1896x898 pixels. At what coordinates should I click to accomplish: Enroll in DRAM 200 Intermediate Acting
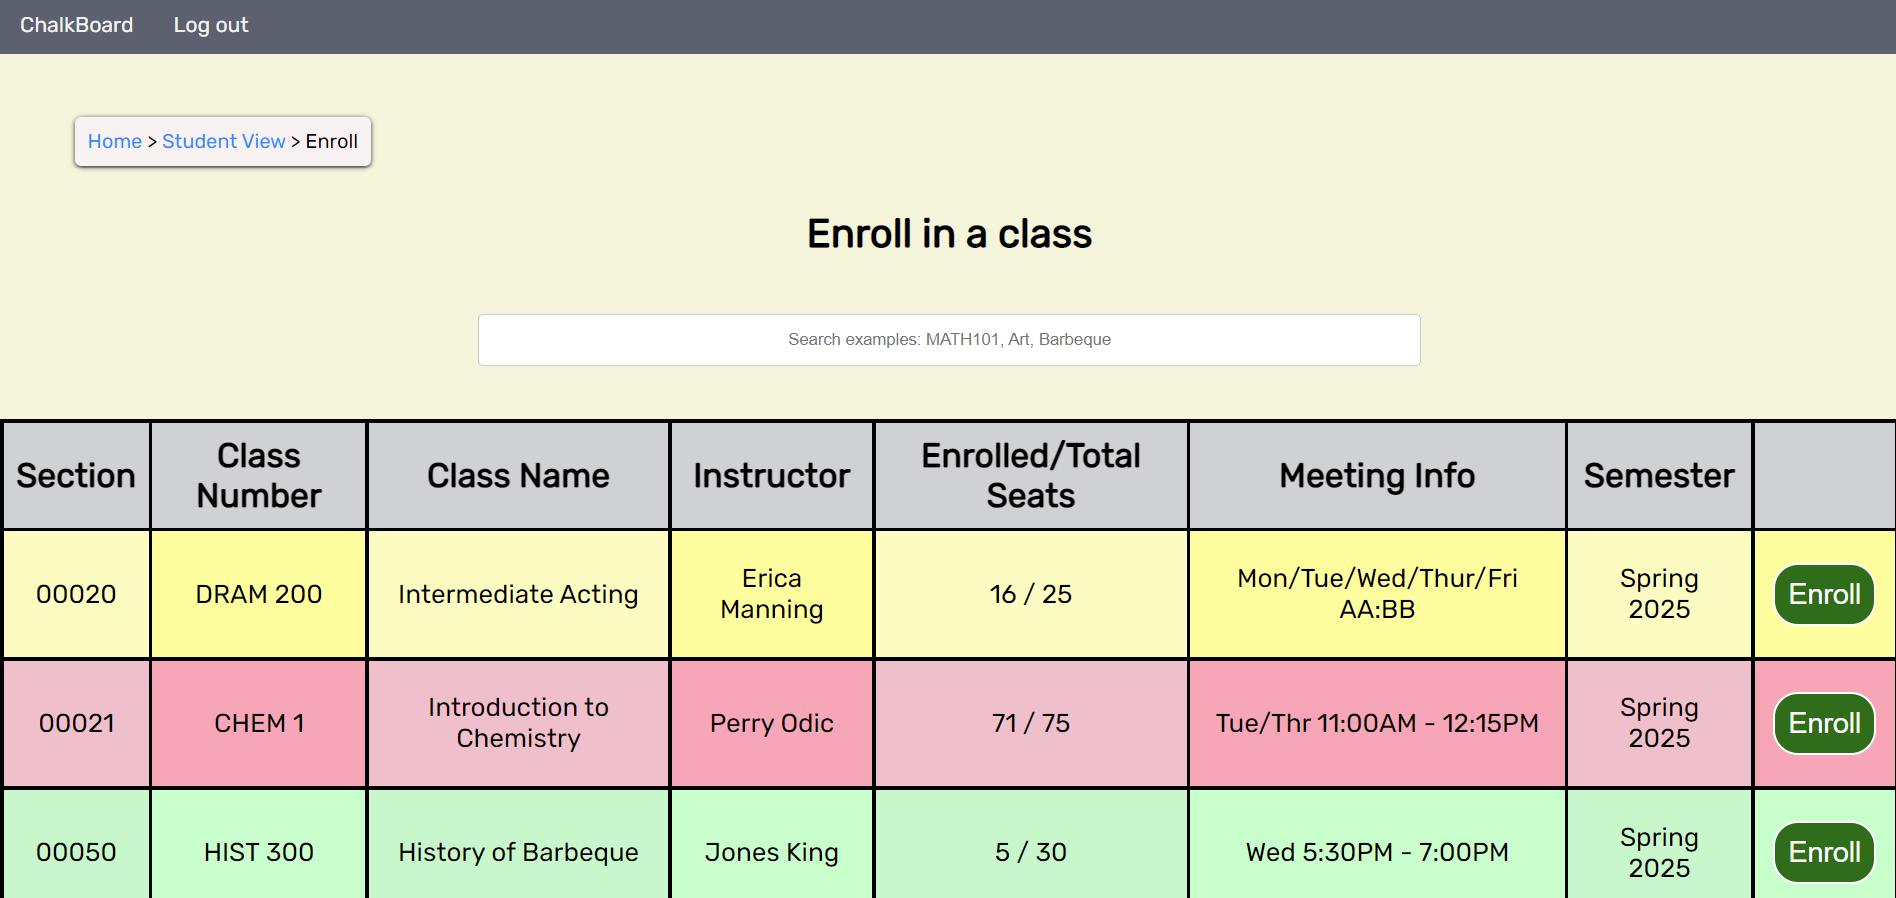(1823, 594)
